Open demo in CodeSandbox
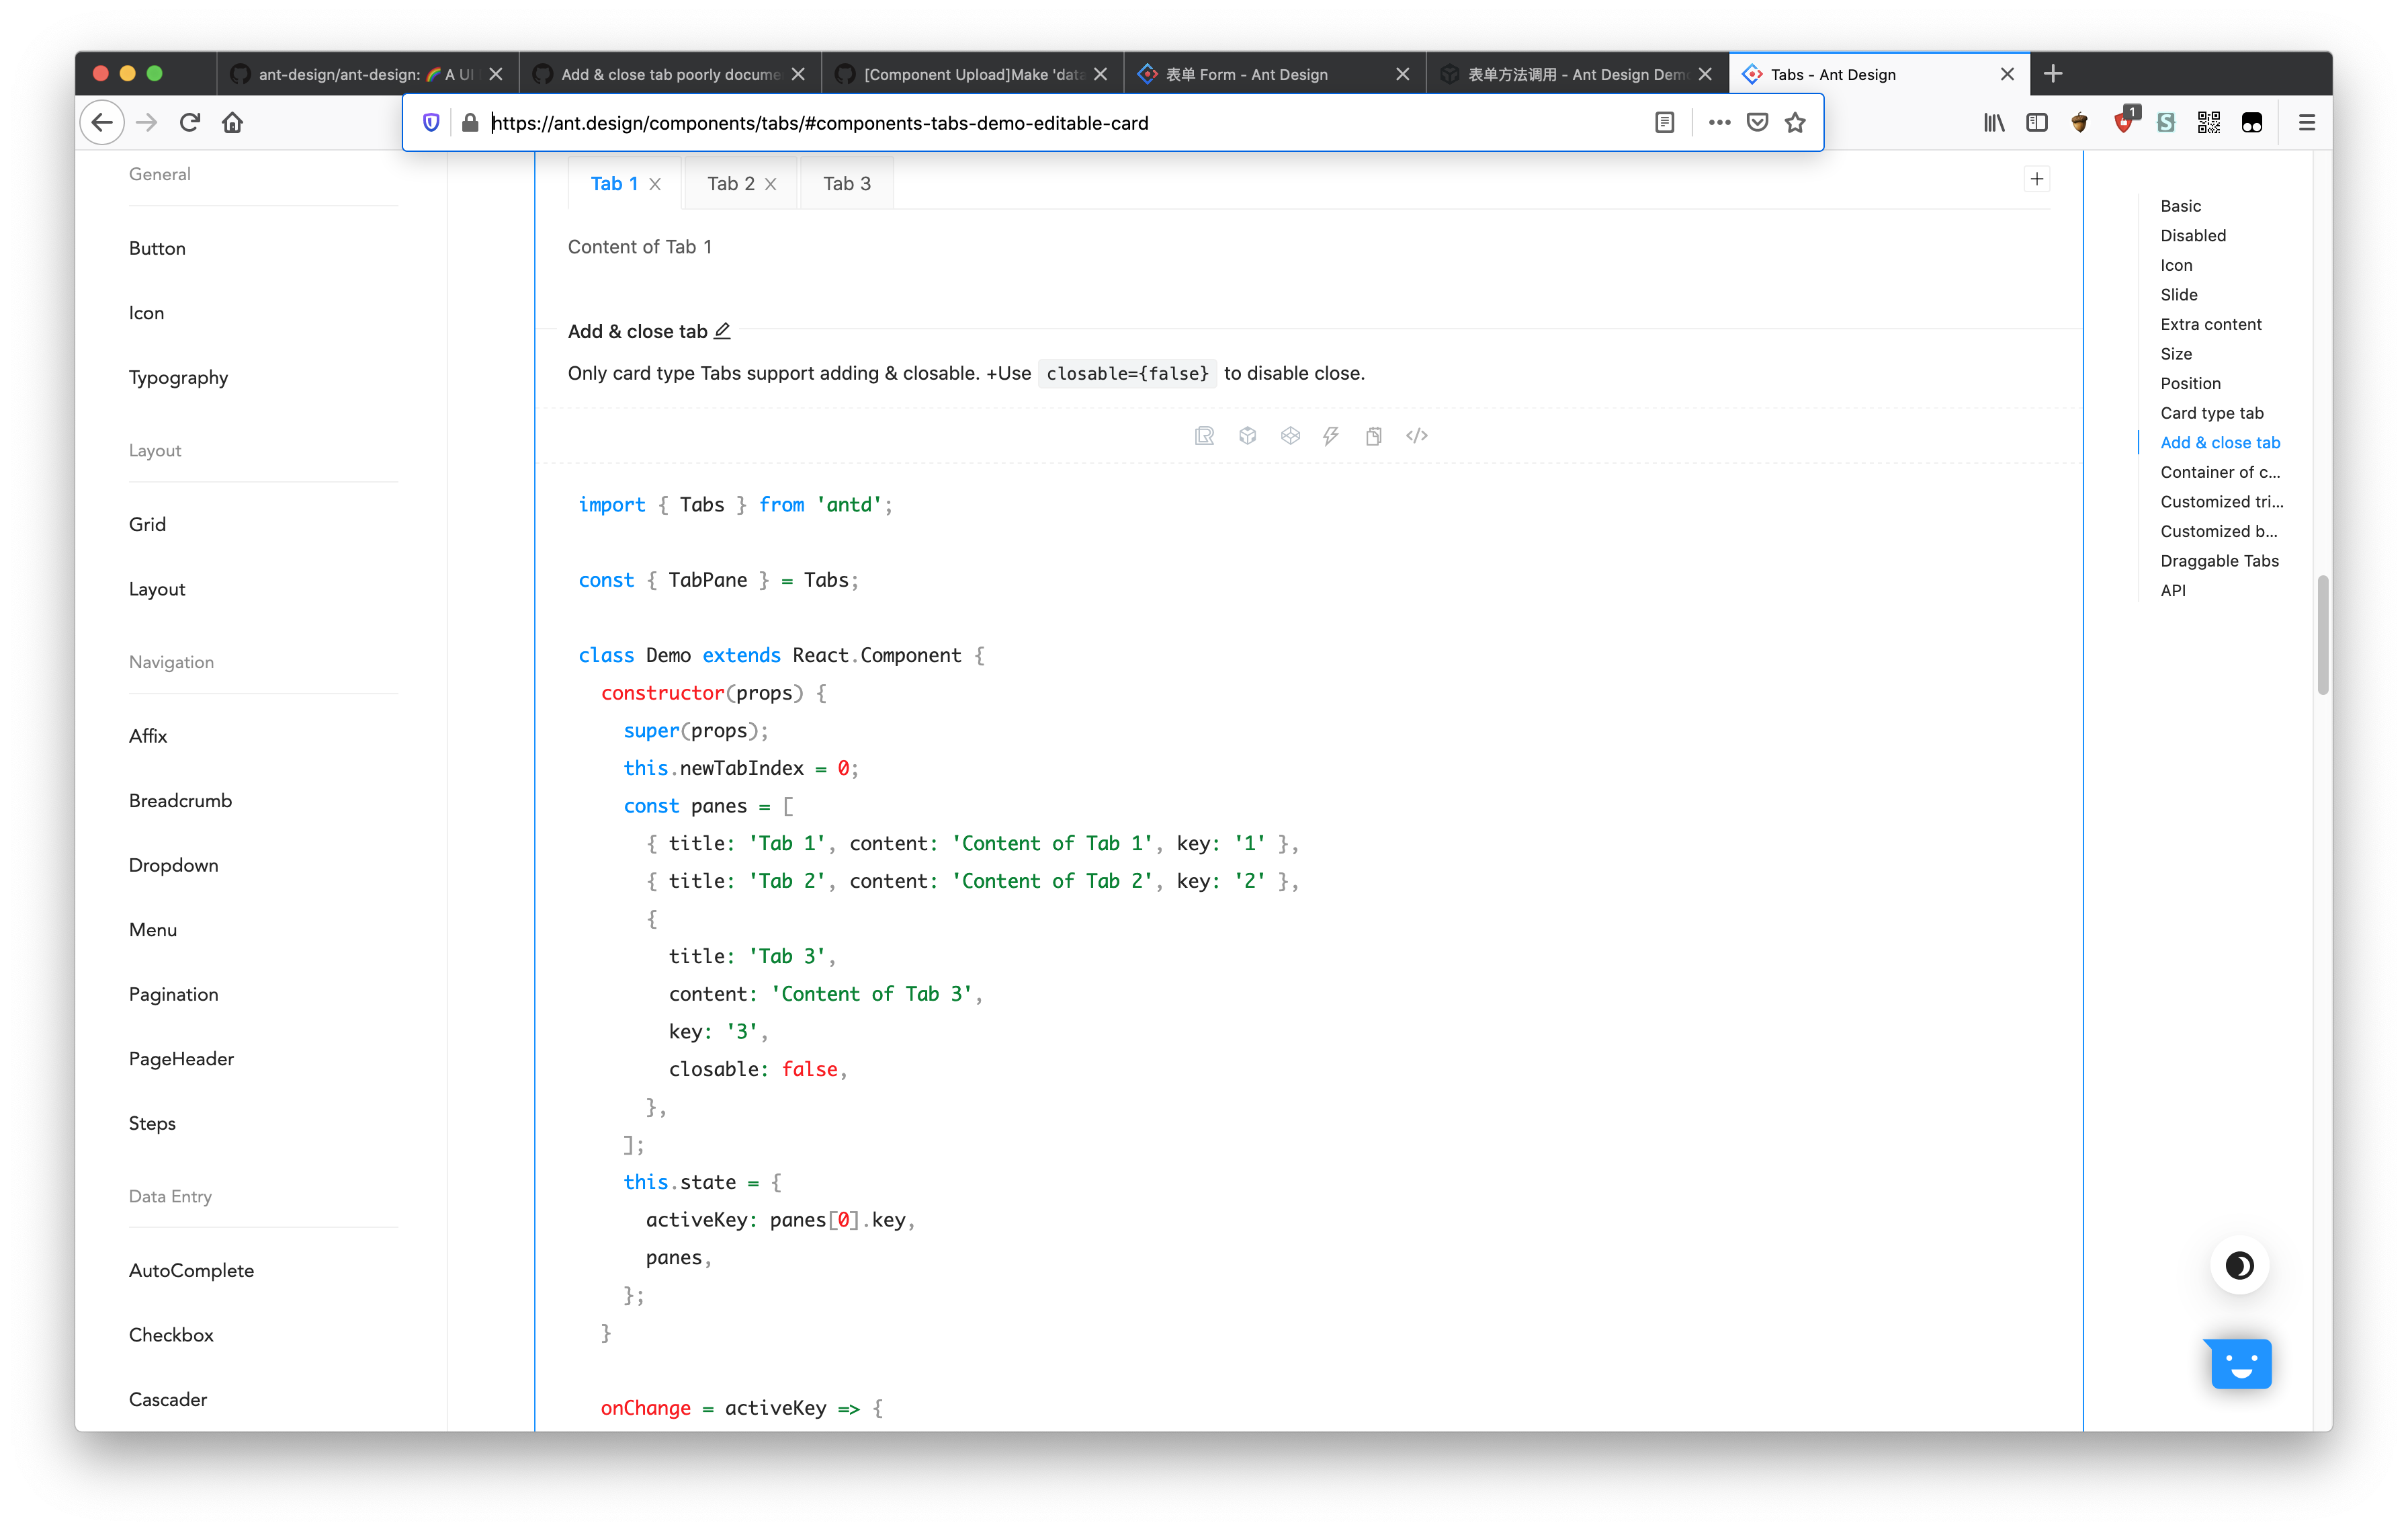The image size is (2408, 1531). [1247, 435]
